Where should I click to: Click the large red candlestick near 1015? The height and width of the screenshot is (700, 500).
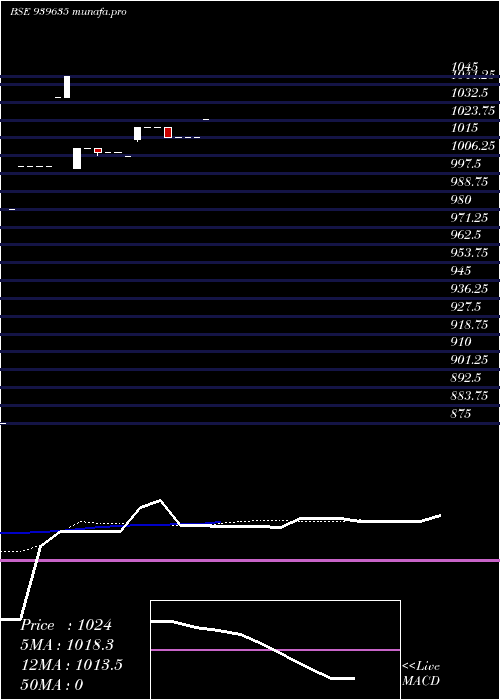pos(168,133)
